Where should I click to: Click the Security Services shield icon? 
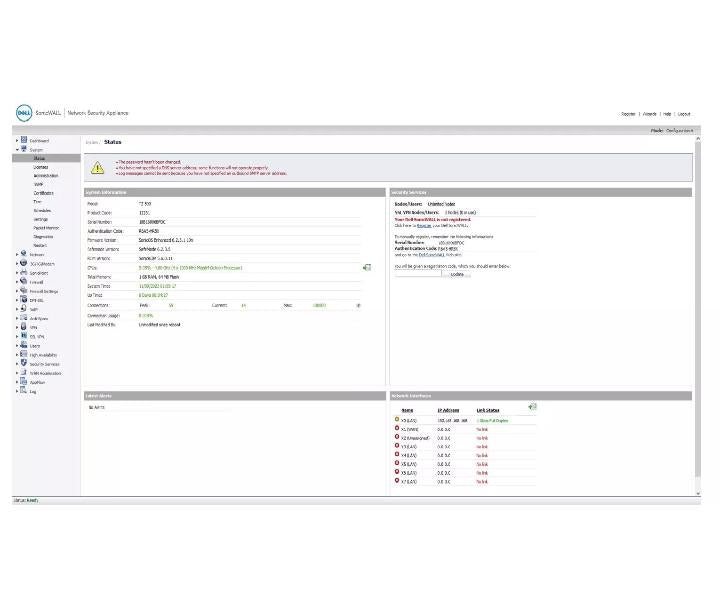click(24, 363)
